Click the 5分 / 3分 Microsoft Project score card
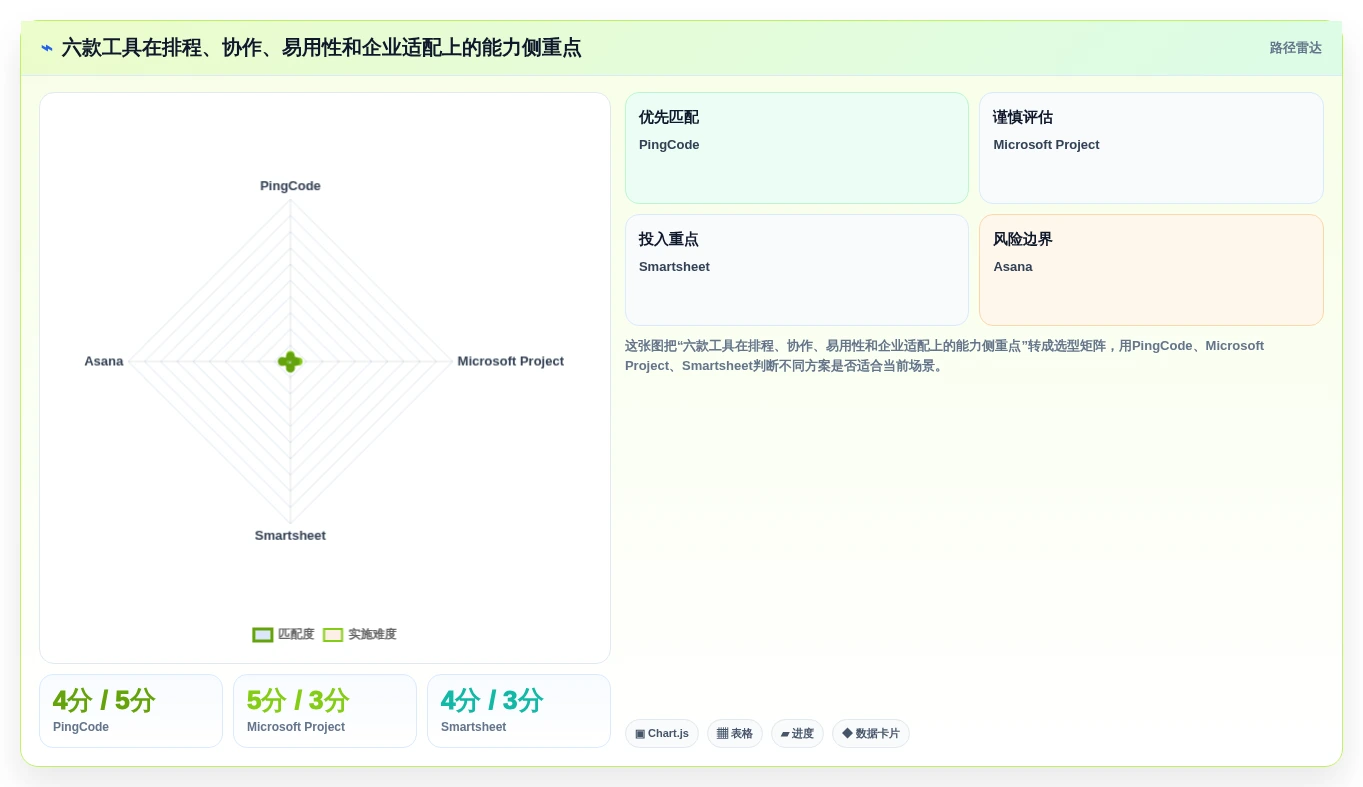 tap(325, 711)
